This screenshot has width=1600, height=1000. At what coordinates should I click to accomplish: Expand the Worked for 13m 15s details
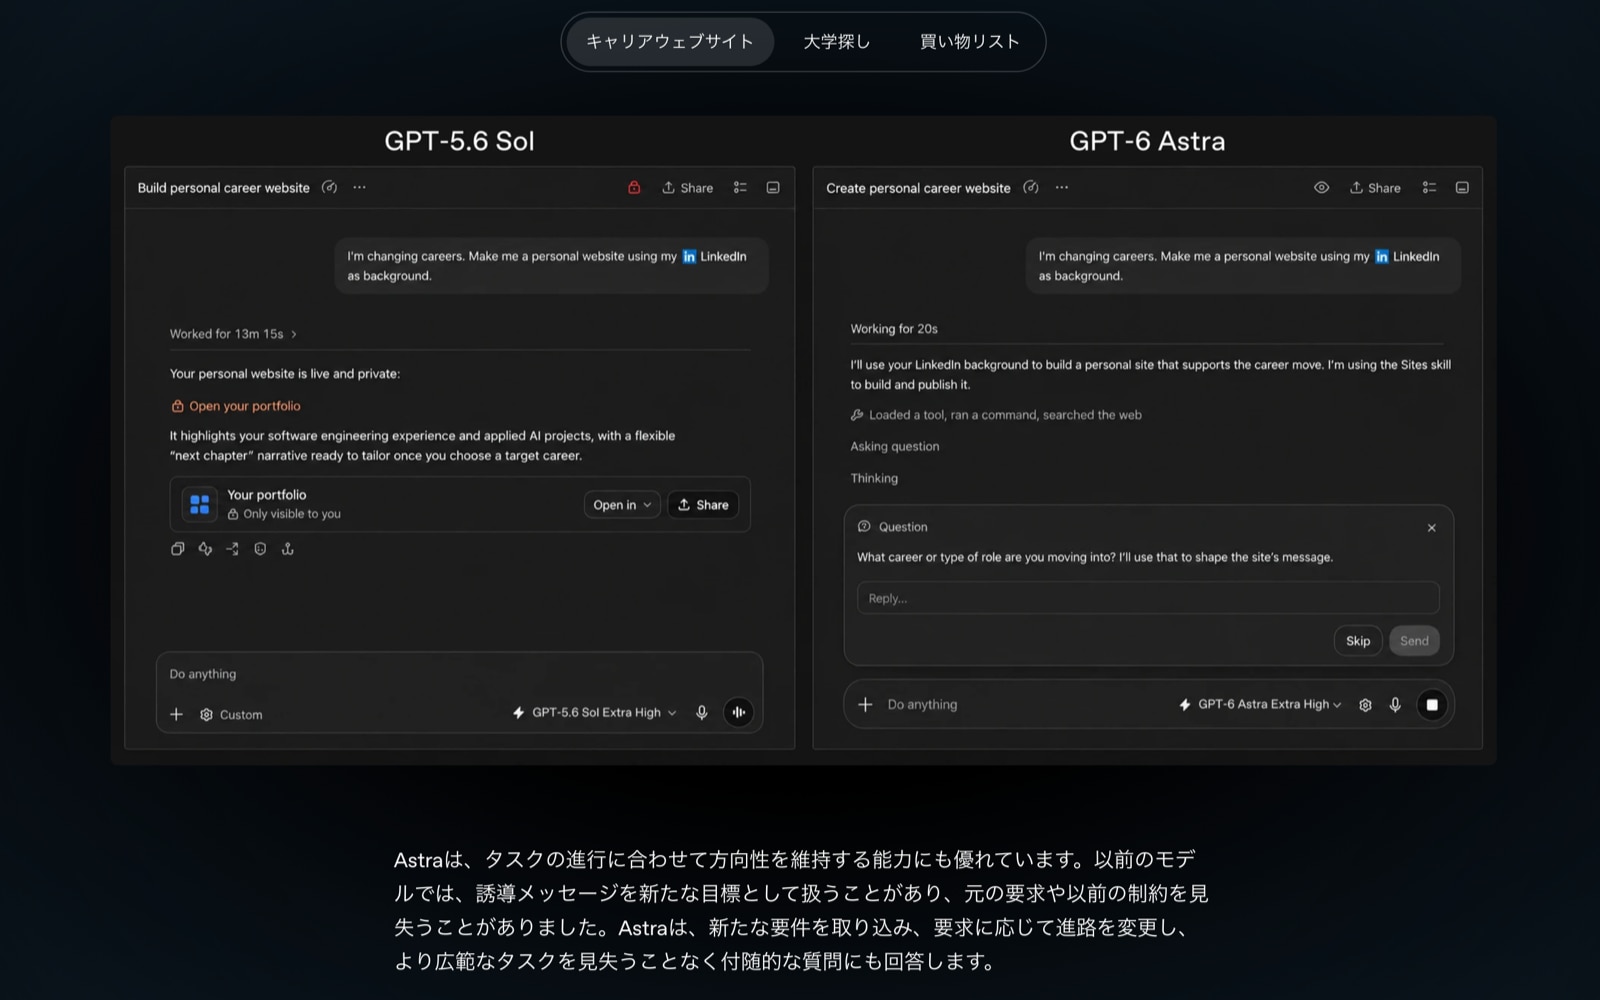[x=233, y=334]
